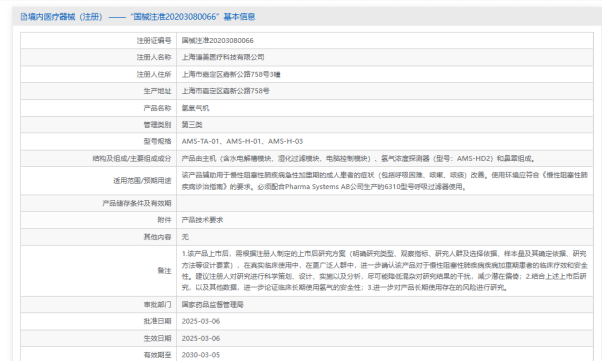Screen dimensions: 602x361
Task: Click the 生产地址 label
Action: (x=157, y=91)
